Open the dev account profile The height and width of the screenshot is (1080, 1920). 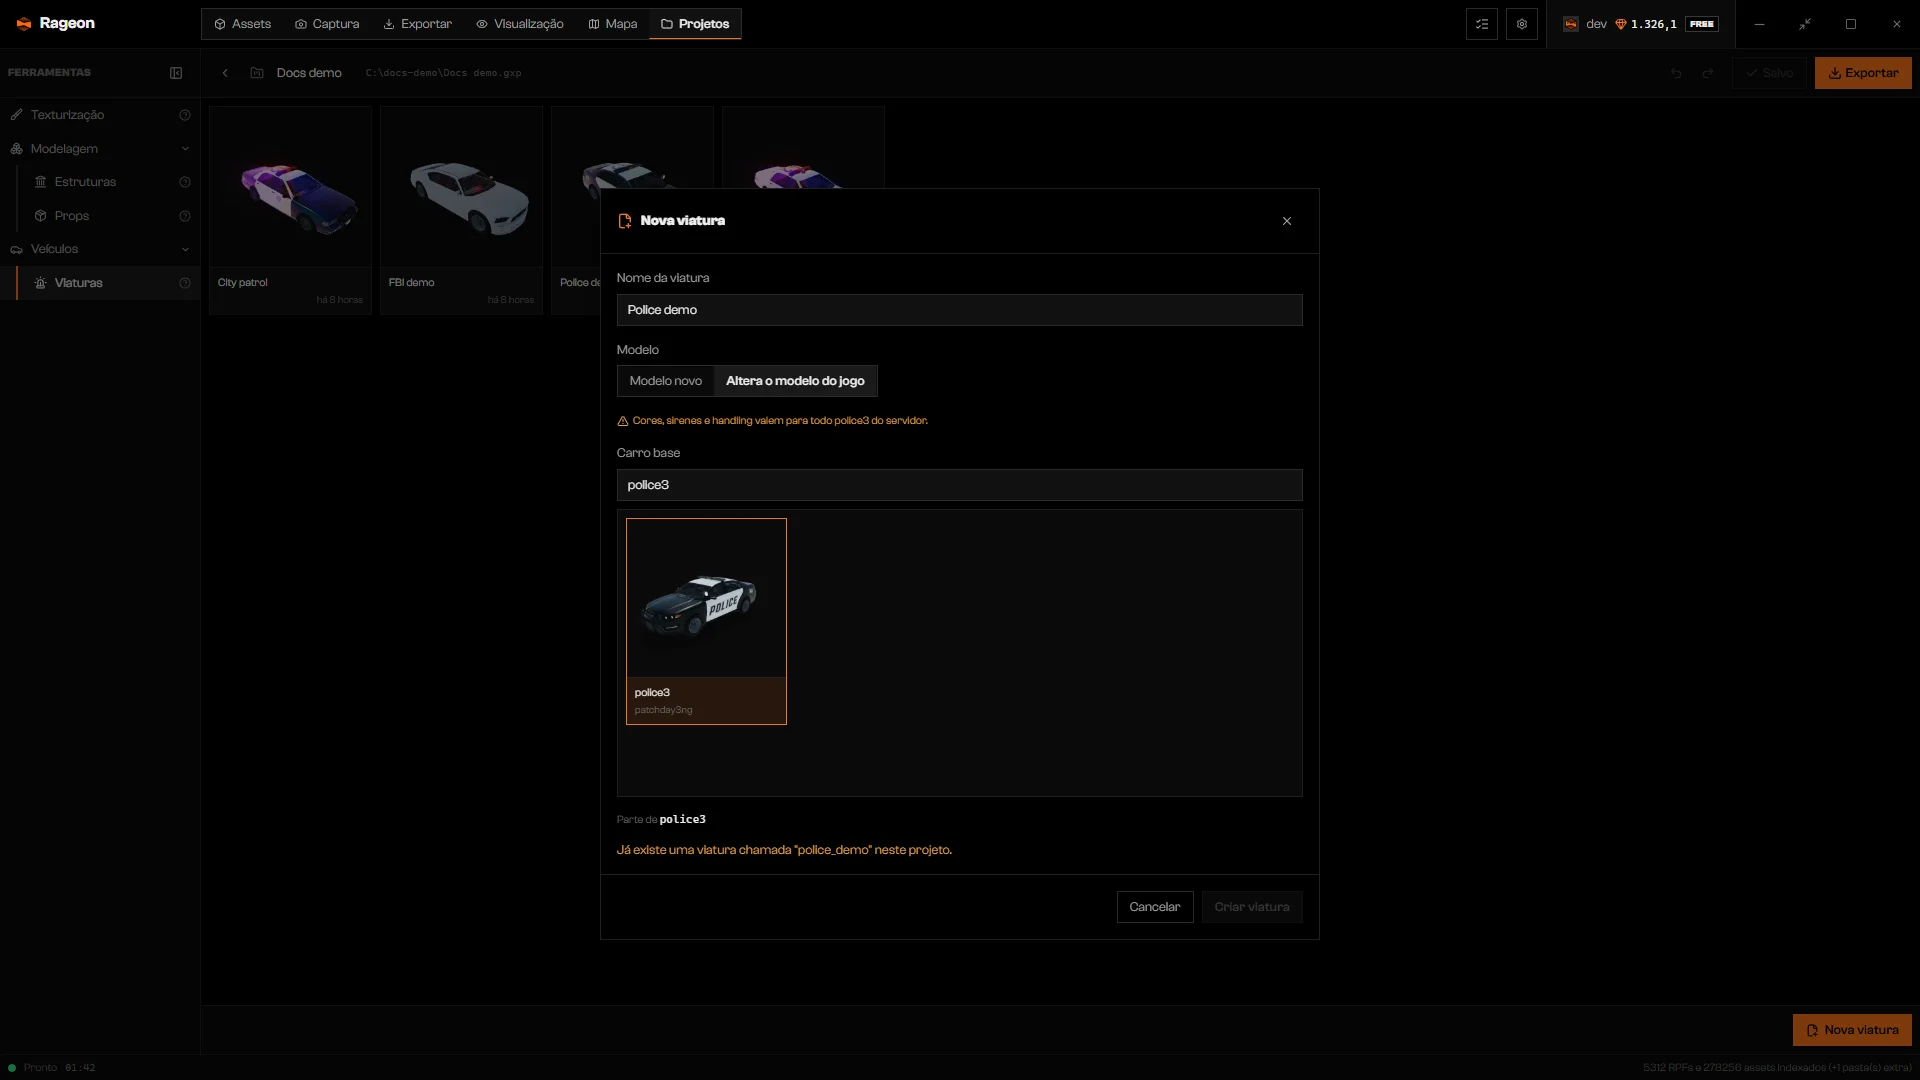(x=1585, y=24)
